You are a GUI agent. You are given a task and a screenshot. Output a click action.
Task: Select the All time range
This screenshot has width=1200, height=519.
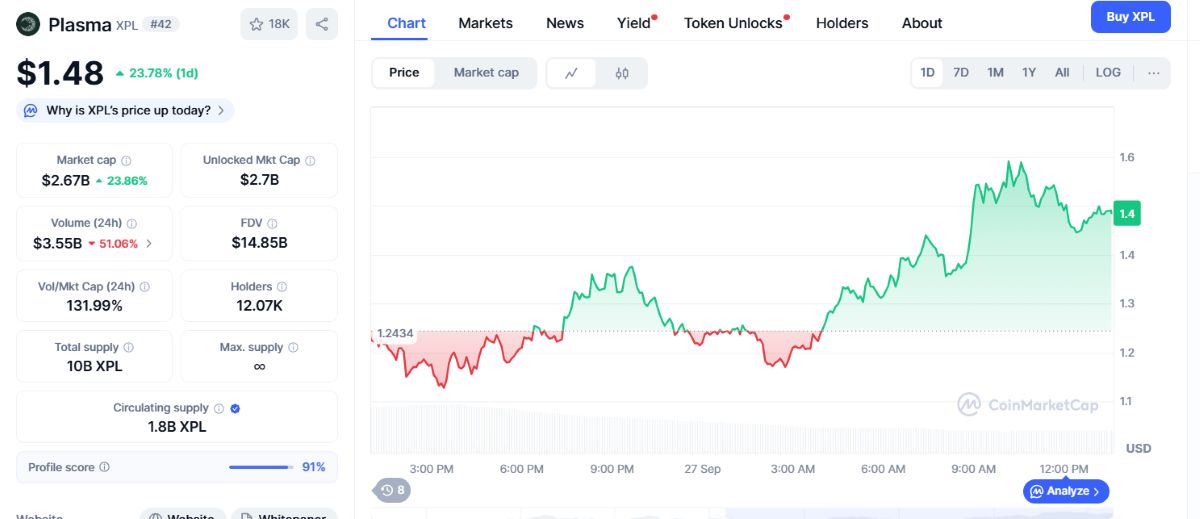1062,73
